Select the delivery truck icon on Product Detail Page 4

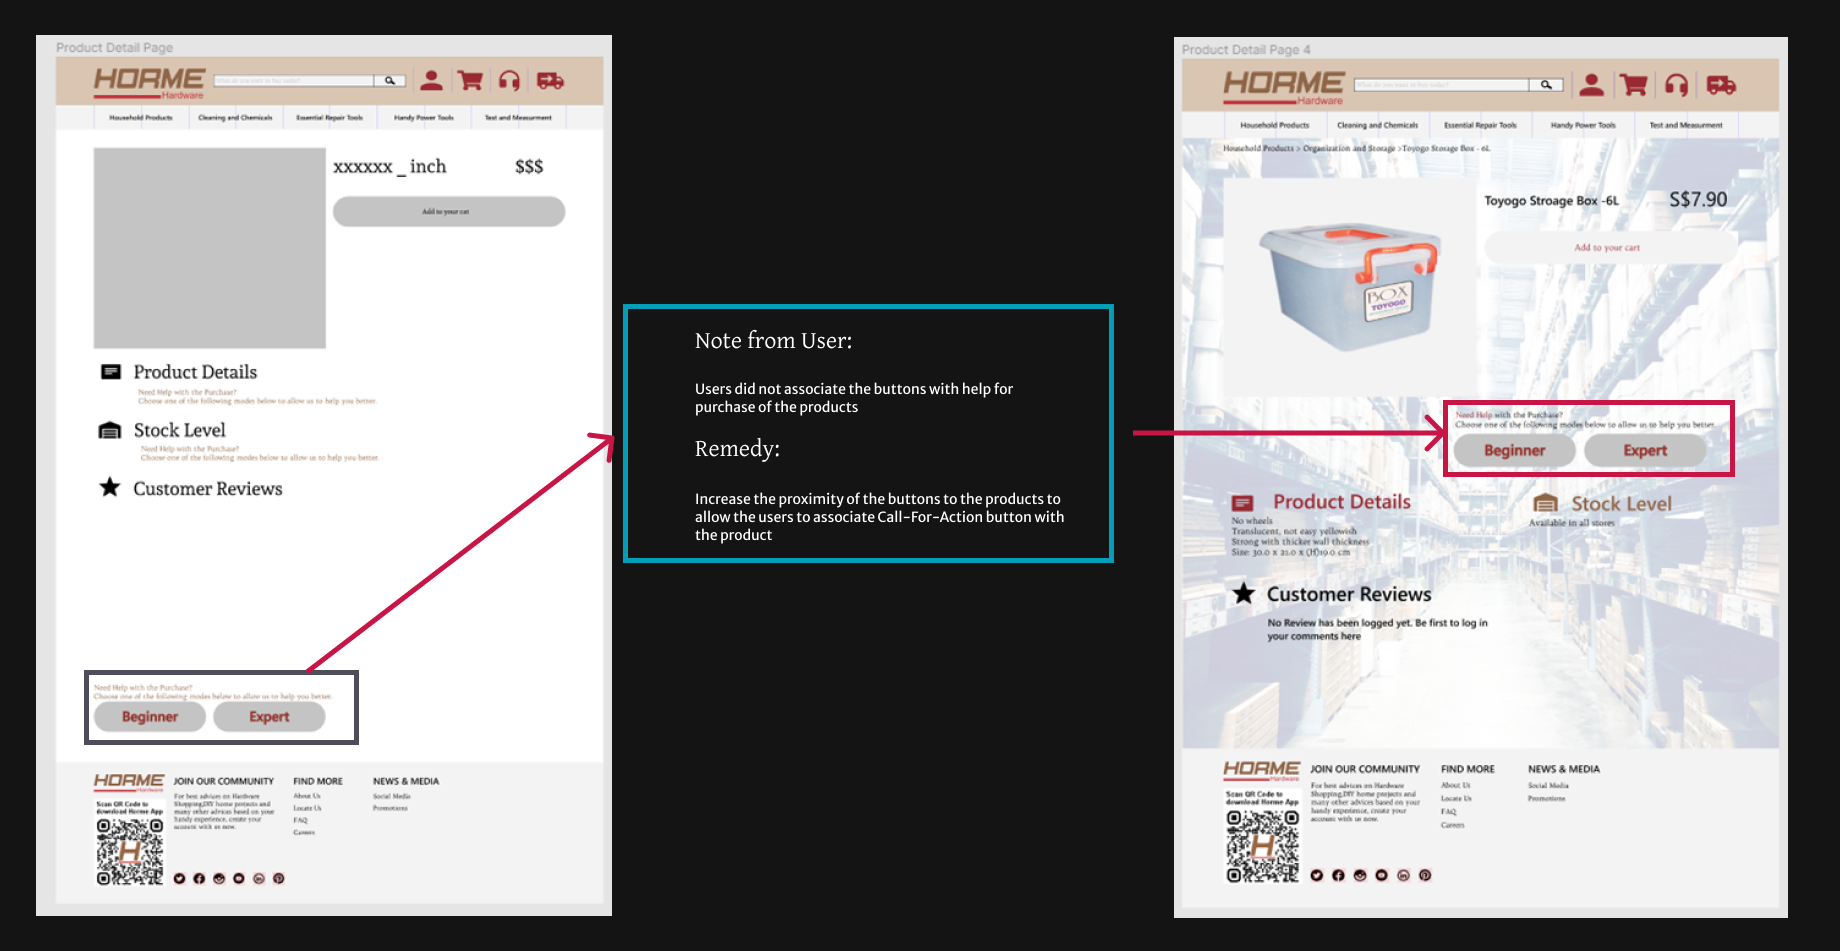(1721, 85)
